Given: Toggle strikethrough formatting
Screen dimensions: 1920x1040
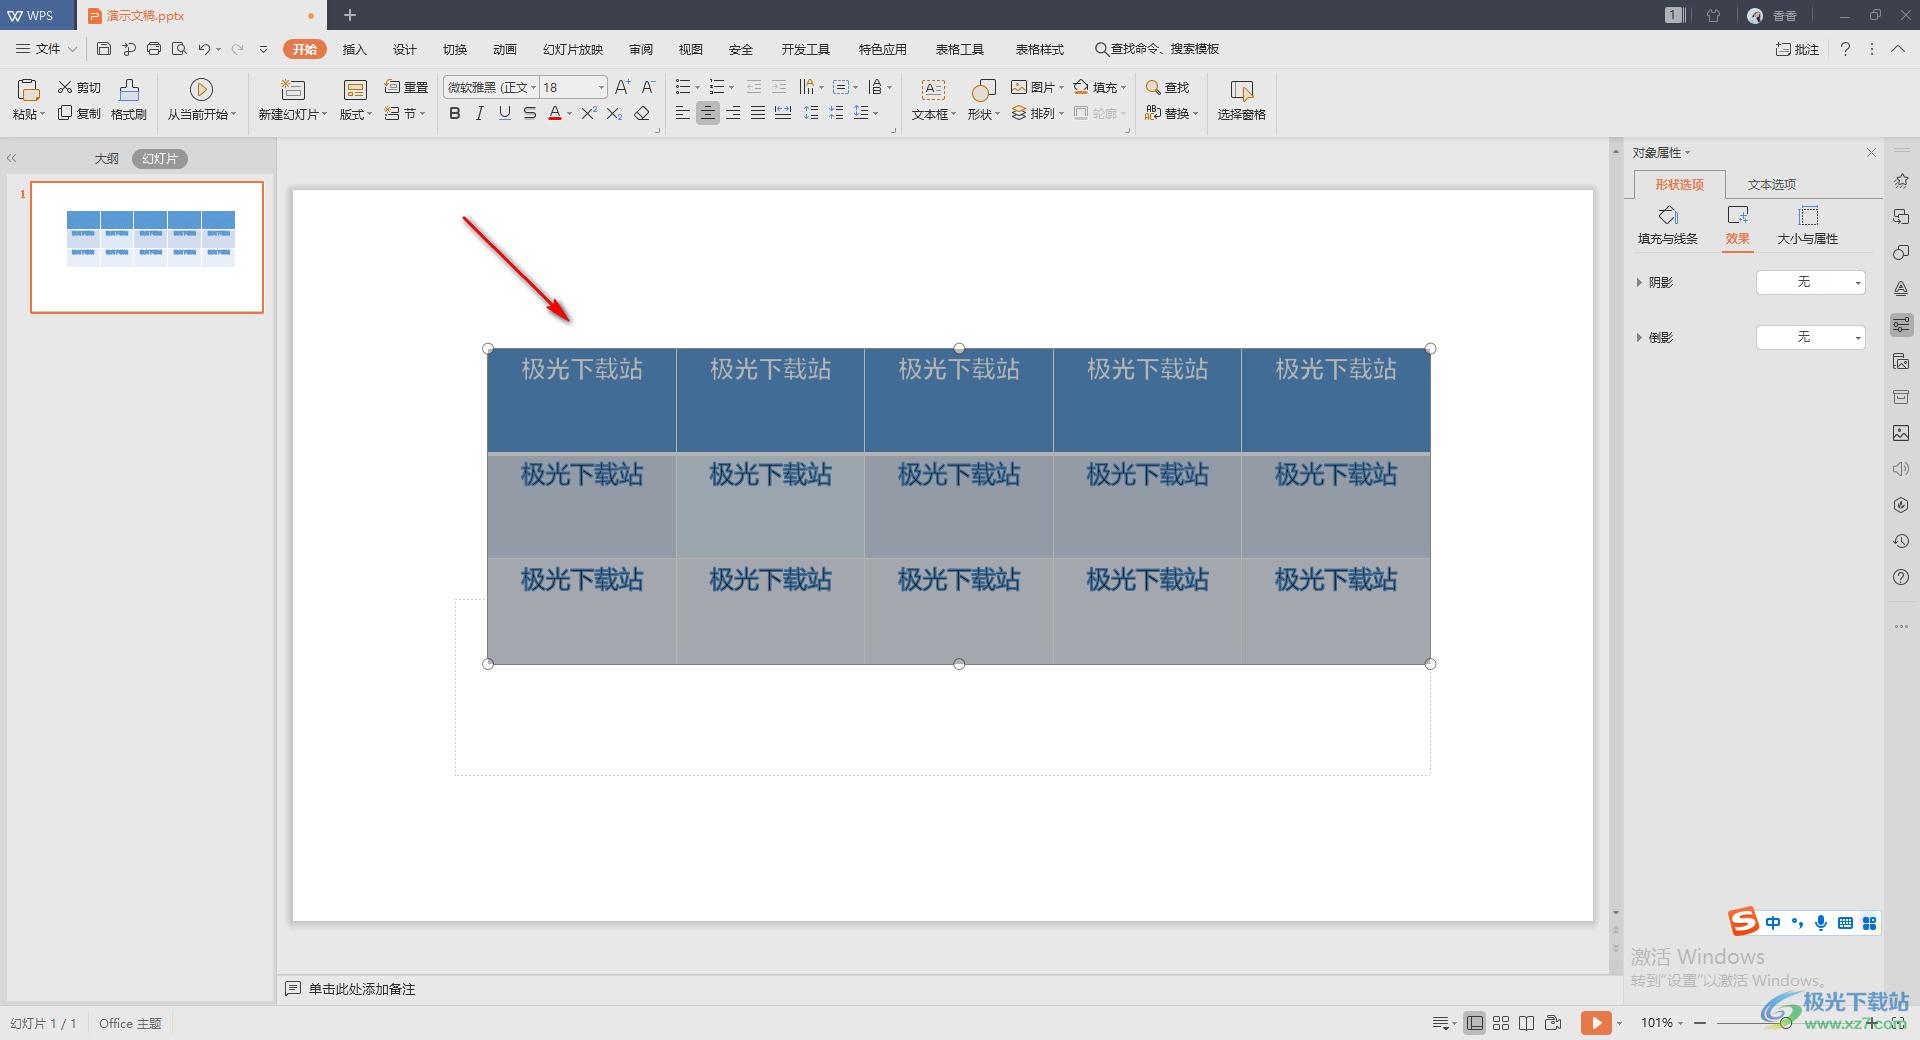Looking at the screenshot, I should click(x=530, y=114).
